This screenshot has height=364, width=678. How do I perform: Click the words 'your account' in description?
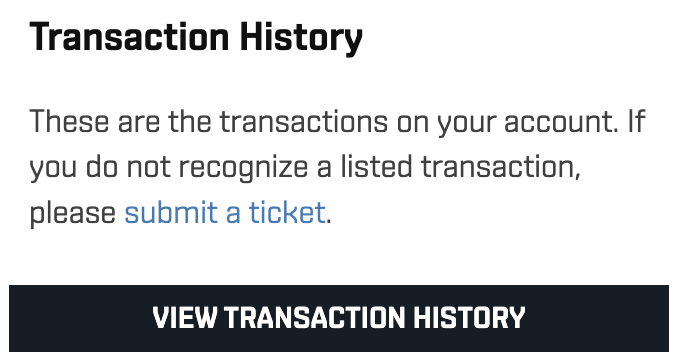click(x=526, y=123)
